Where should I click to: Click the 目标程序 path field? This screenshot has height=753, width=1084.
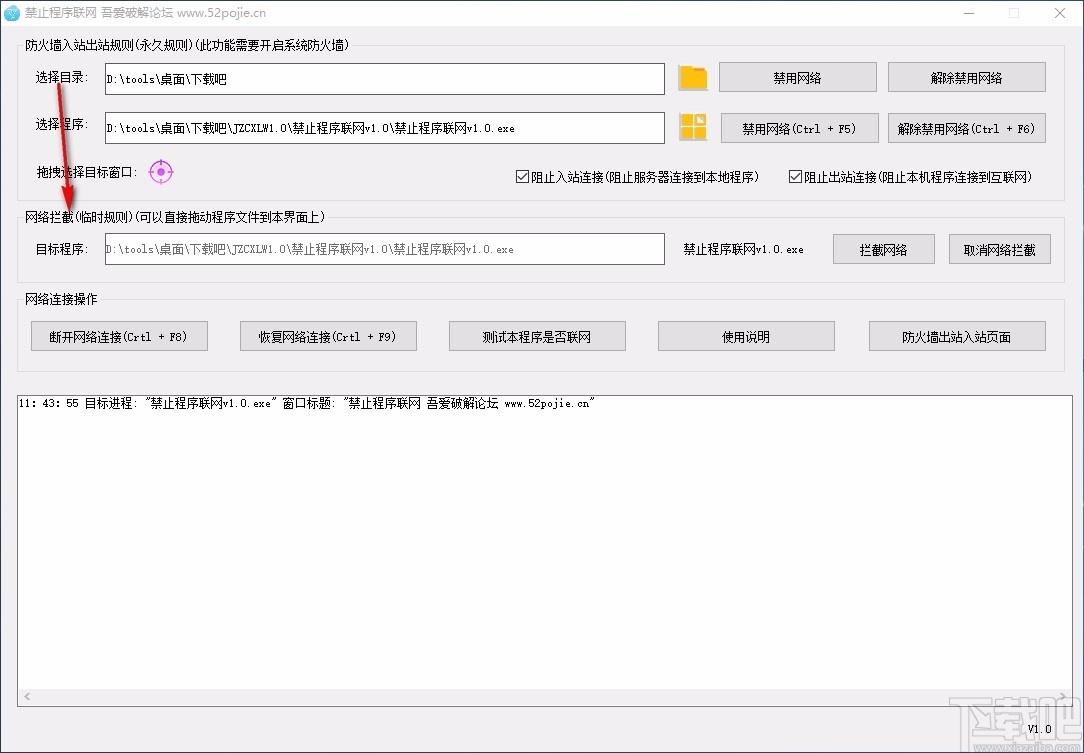[x=384, y=249]
